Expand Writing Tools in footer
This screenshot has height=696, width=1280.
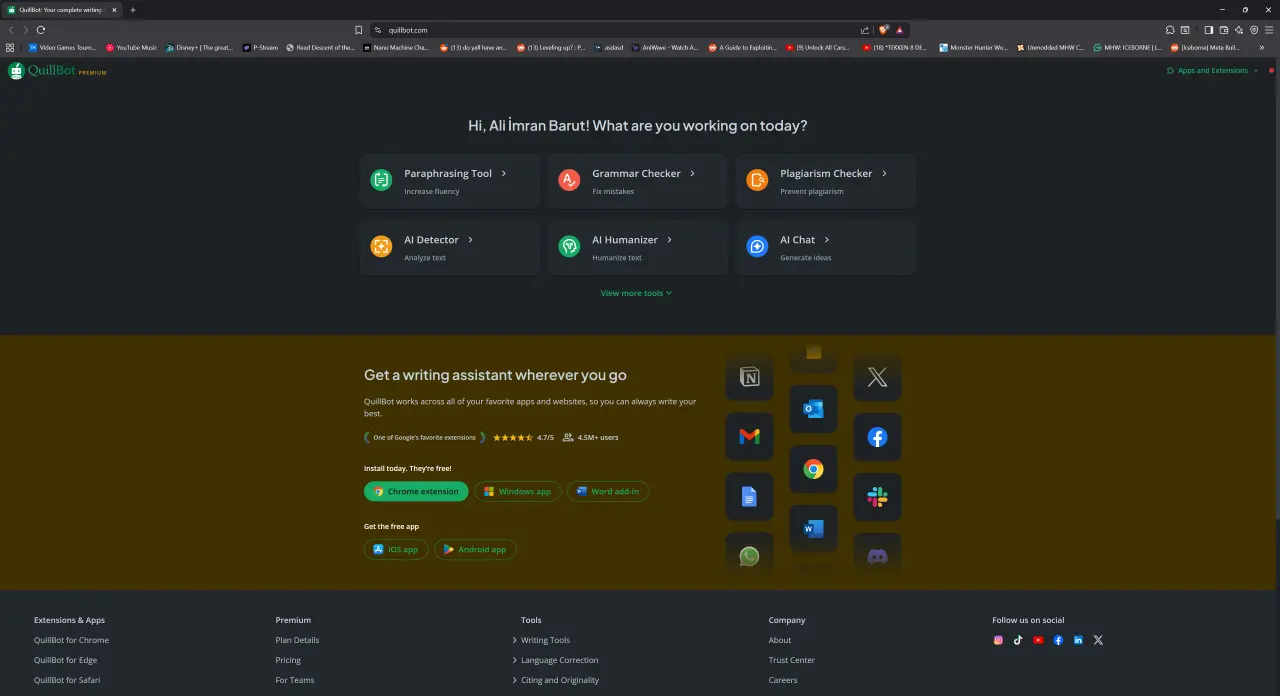point(541,640)
